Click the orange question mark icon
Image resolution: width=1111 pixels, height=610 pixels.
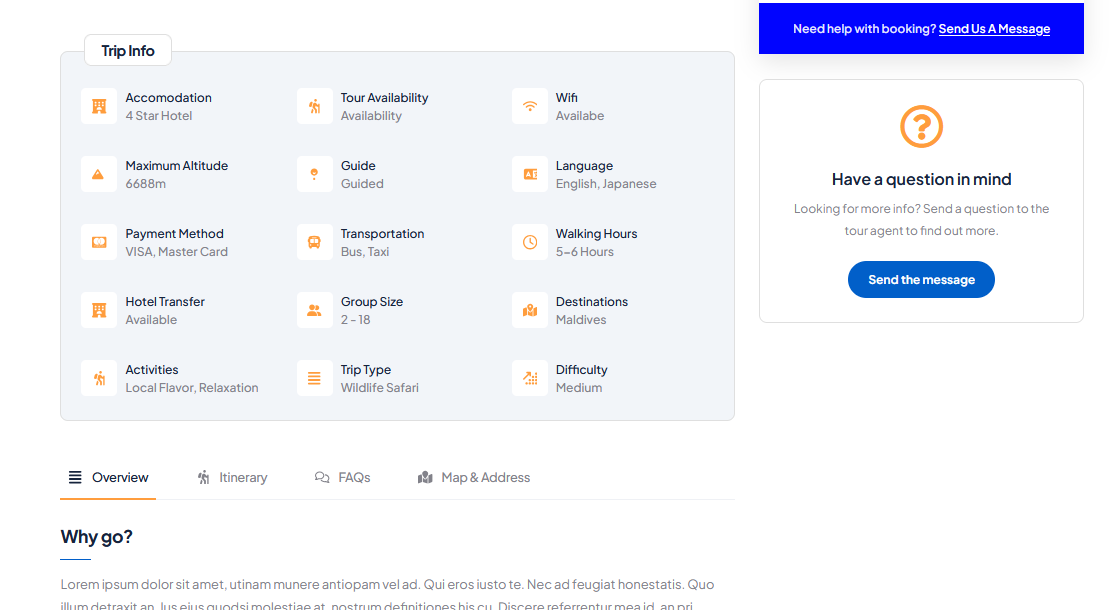pyautogui.click(x=921, y=127)
